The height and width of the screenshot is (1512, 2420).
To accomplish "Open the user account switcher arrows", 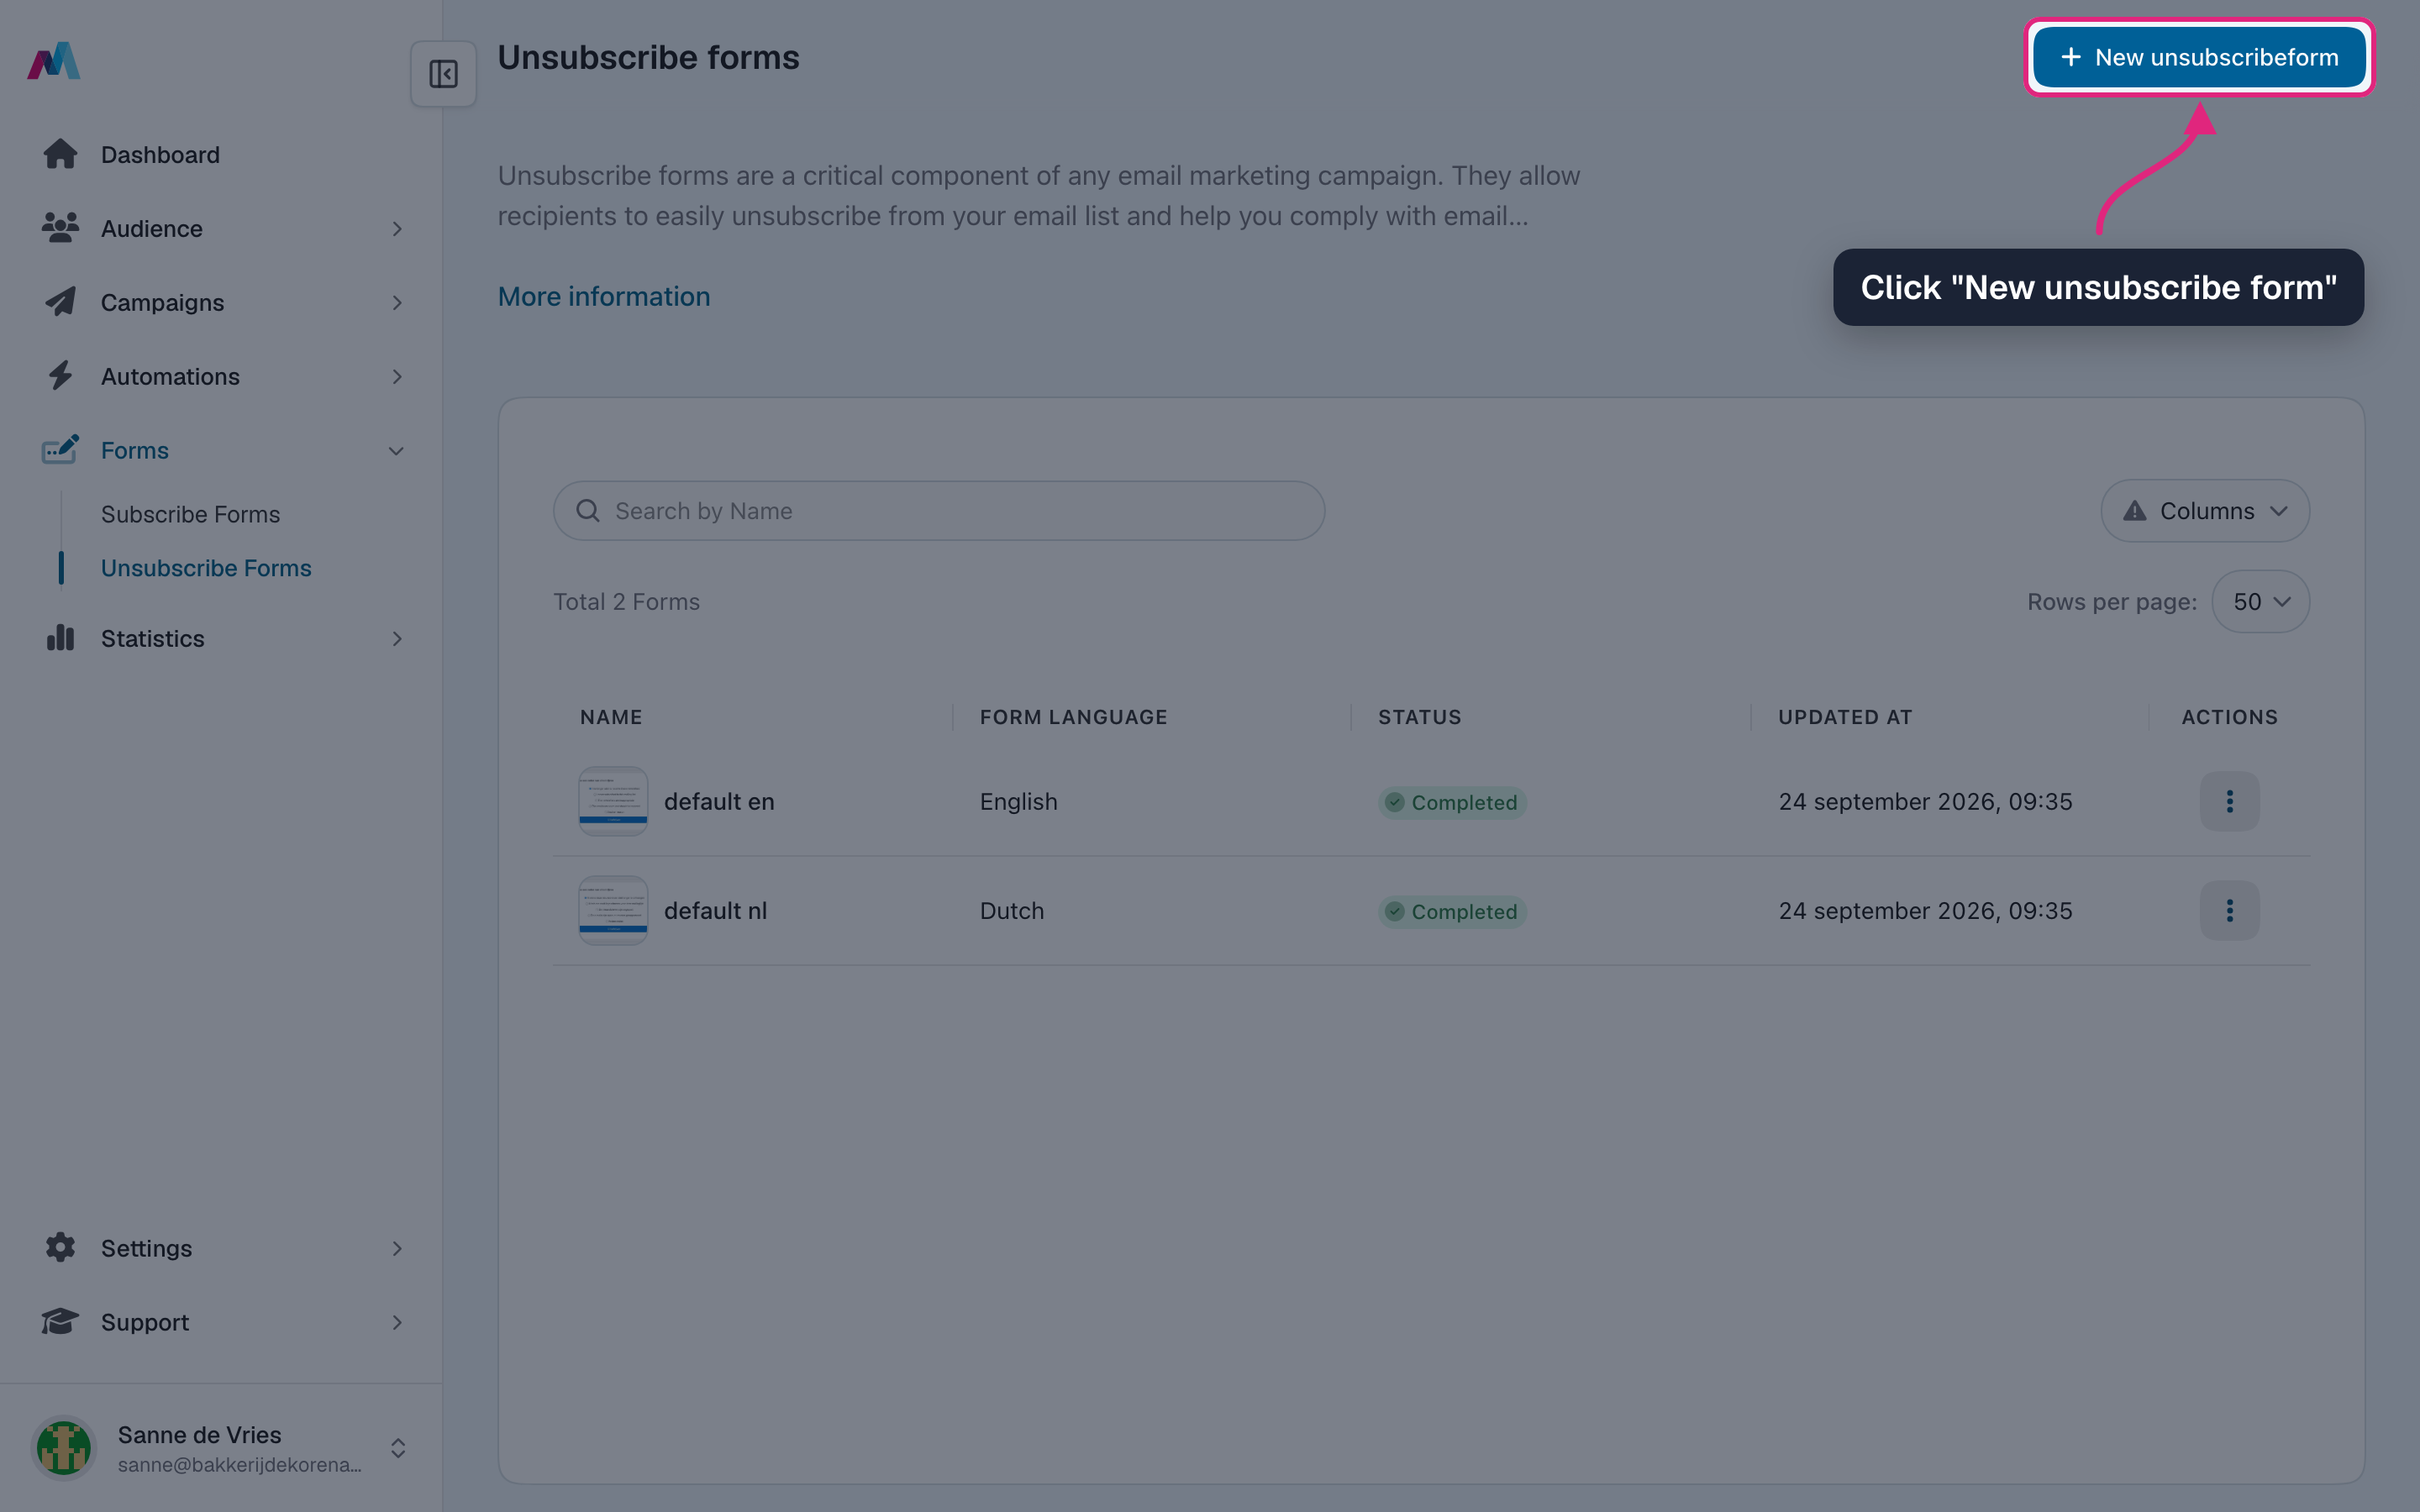I will (398, 1448).
